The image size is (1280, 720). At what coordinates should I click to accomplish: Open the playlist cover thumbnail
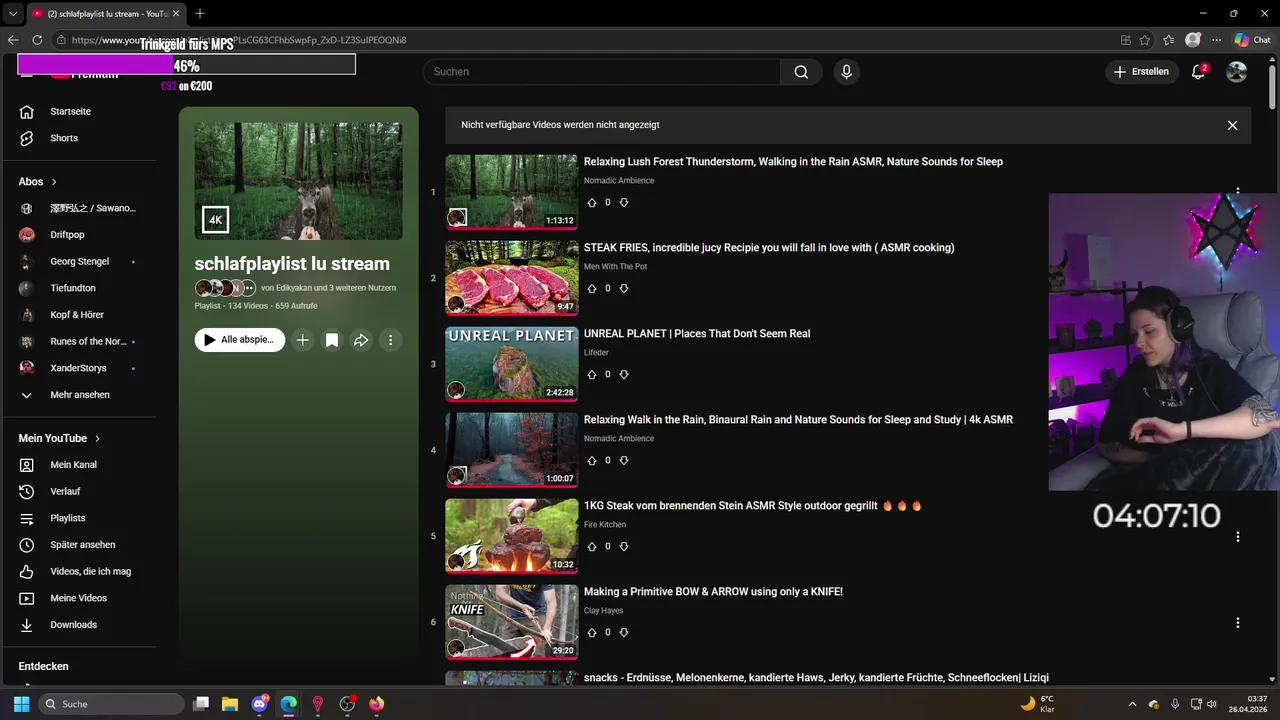pos(299,182)
